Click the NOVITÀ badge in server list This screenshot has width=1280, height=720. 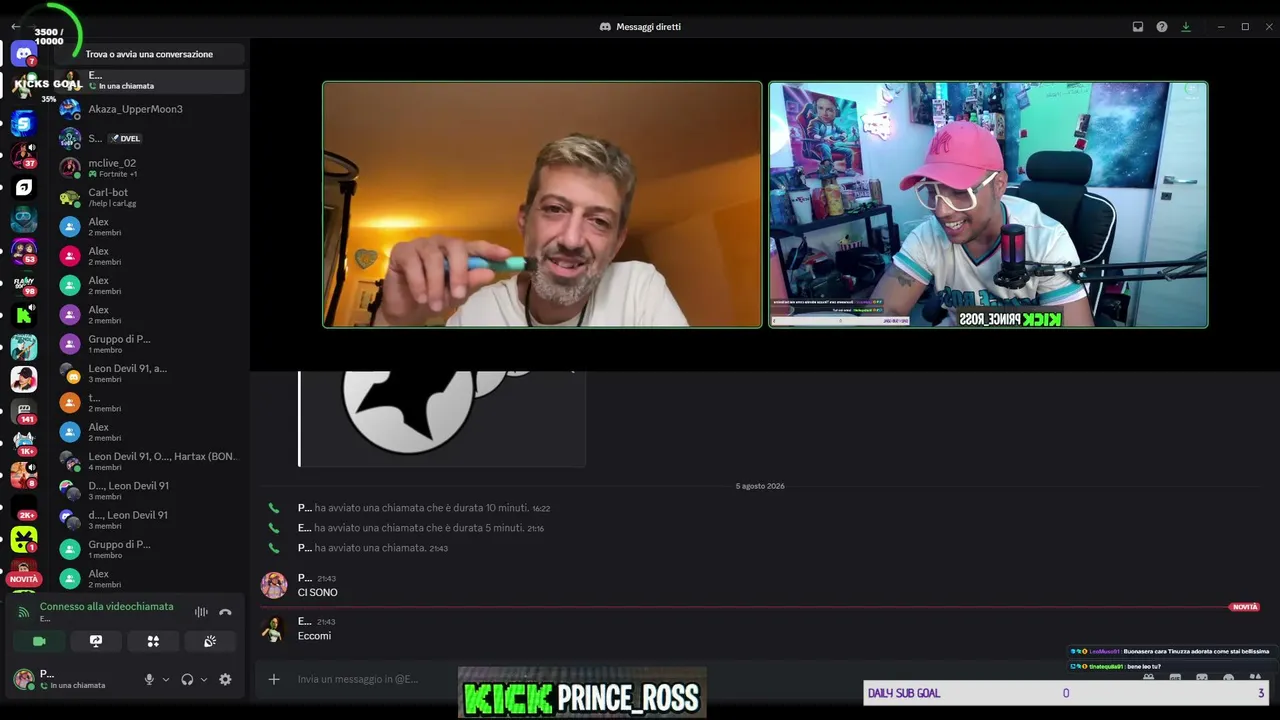[x=24, y=579]
